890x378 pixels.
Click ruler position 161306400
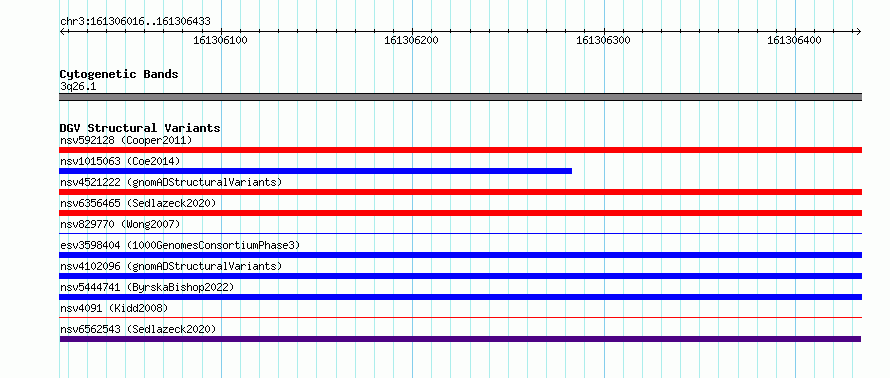tap(794, 40)
